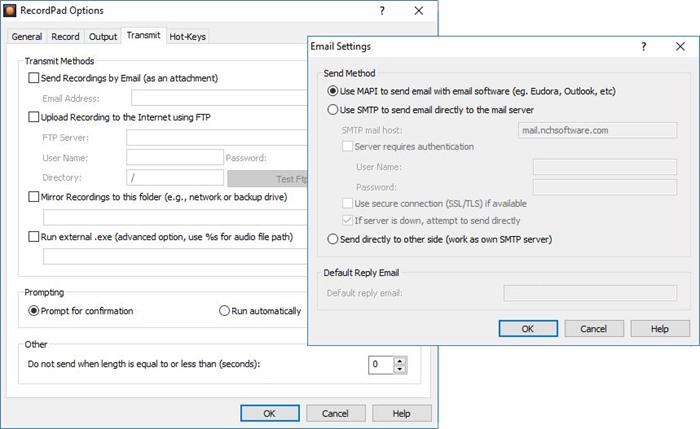The image size is (700, 429).
Task: Increase the seconds value with up arrow
Action: (396, 360)
